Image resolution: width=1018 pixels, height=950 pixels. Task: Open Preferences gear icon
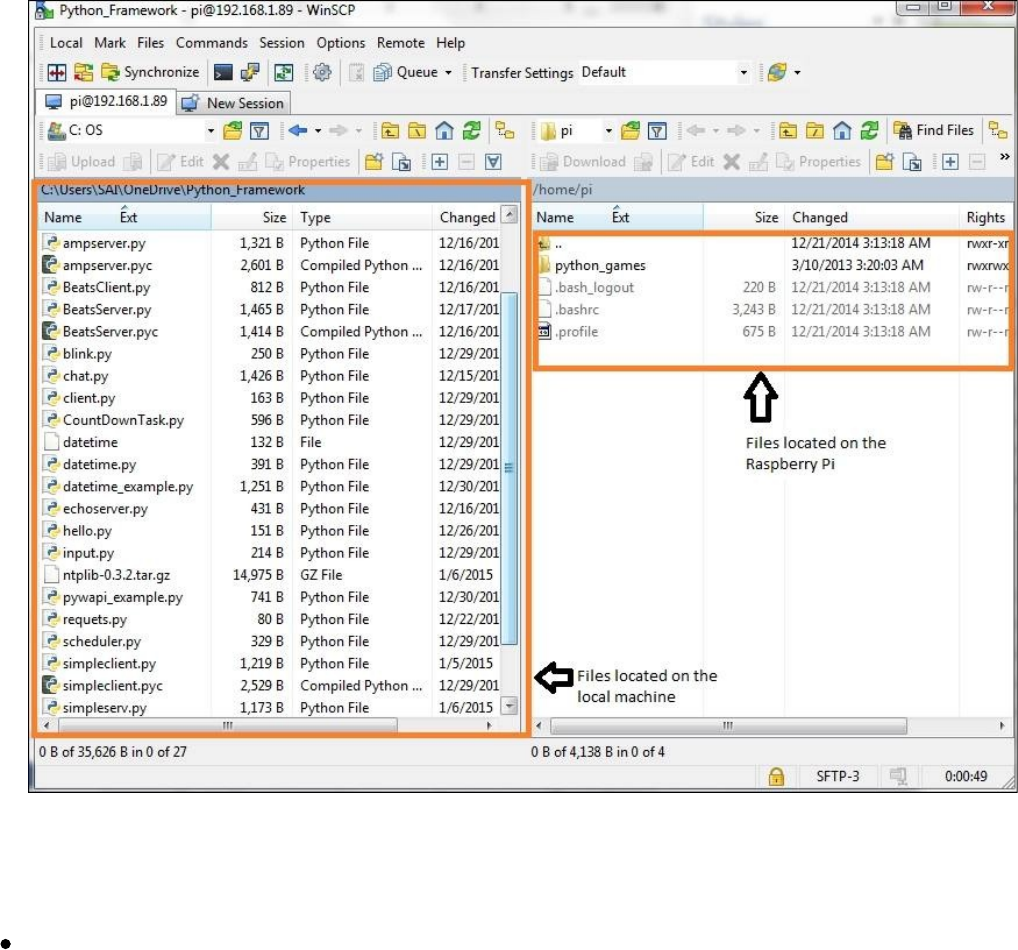coord(322,72)
